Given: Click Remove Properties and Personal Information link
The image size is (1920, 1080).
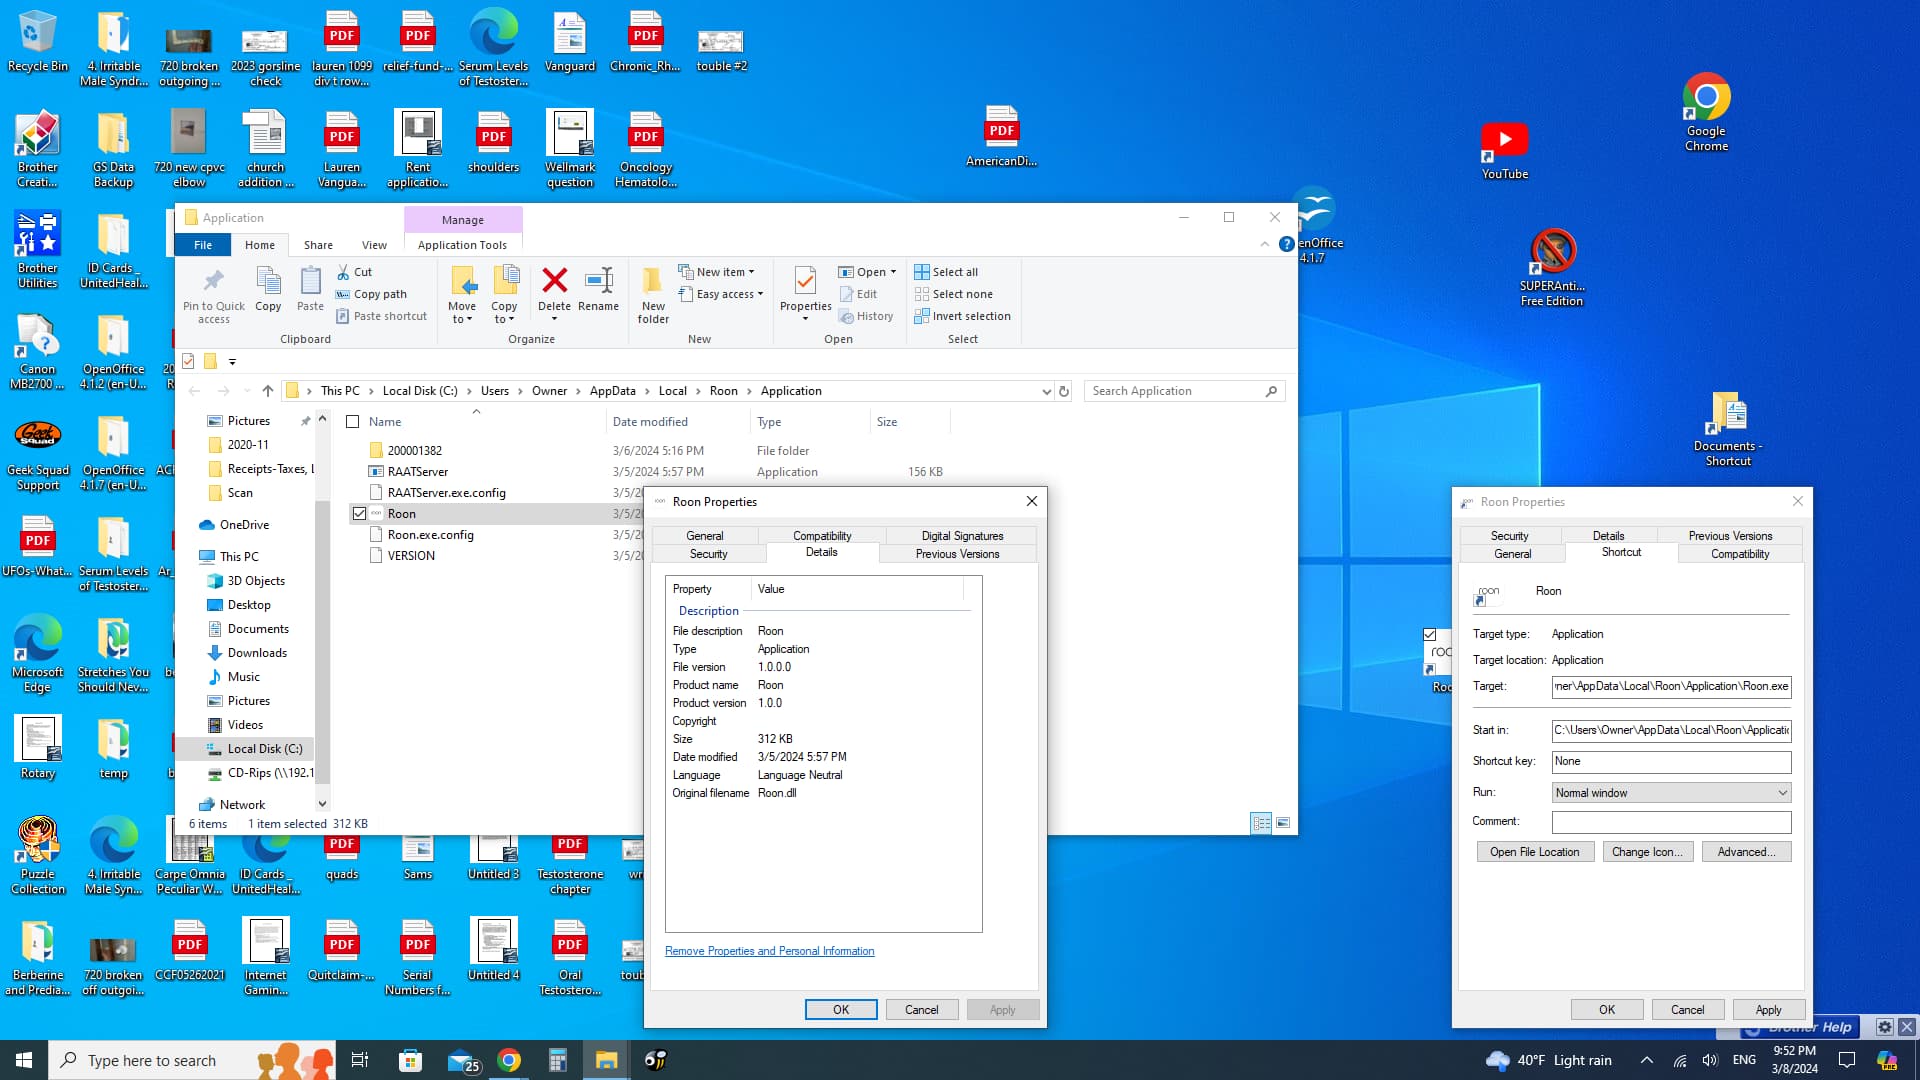Looking at the screenshot, I should tap(769, 951).
